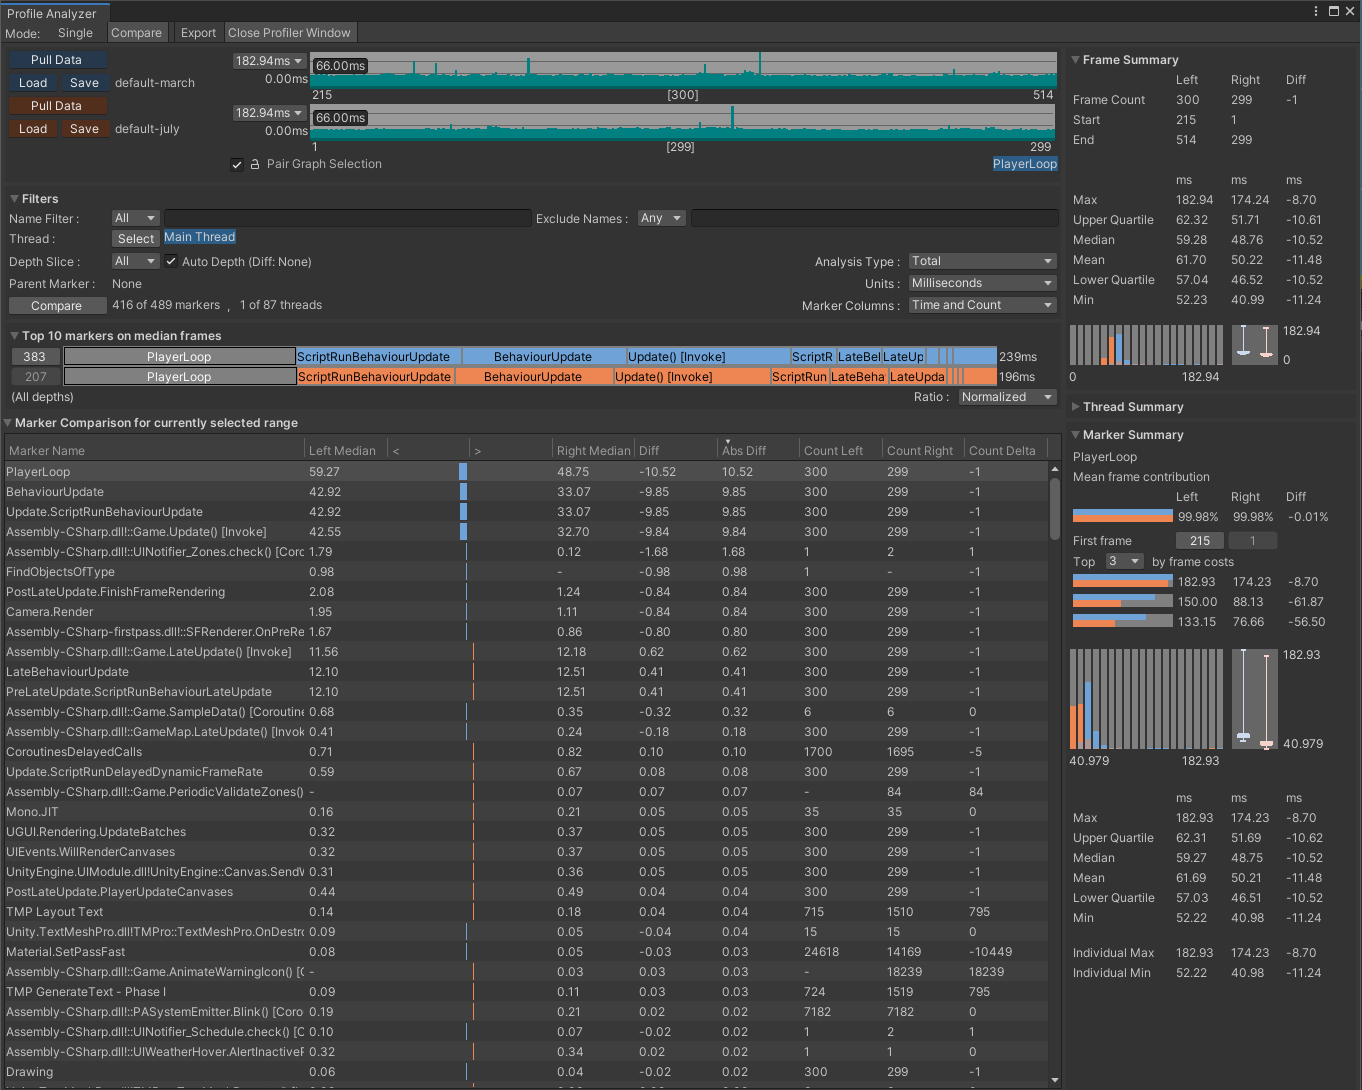Viewport: 1362px width, 1090px height.
Task: Select PlayerLoop row in marker table
Action: click(x=526, y=472)
